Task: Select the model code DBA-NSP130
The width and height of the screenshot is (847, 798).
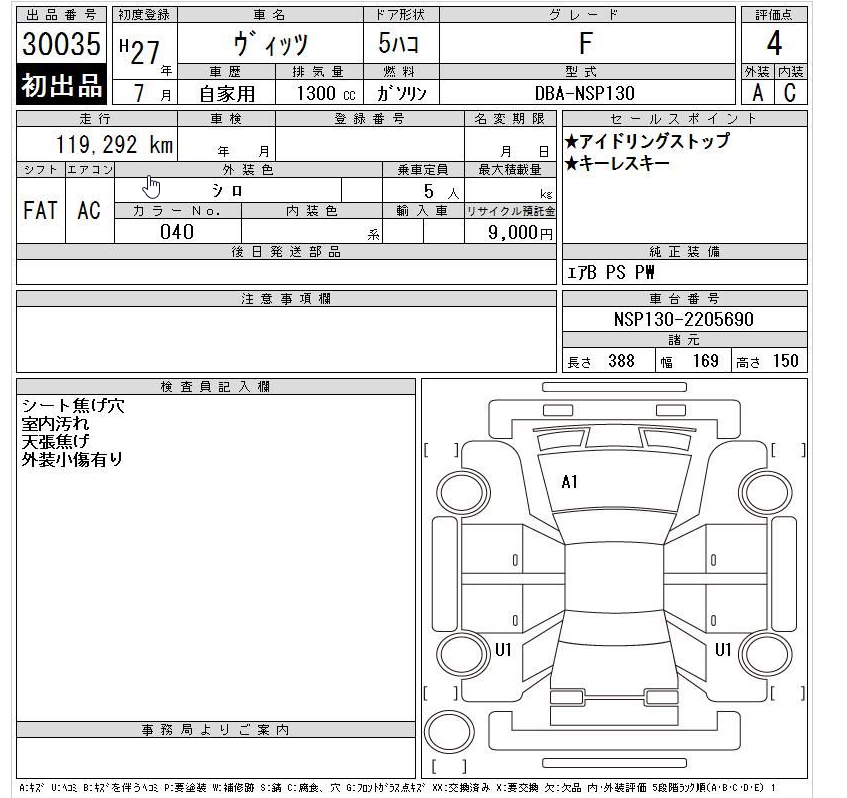Action: click(x=585, y=94)
